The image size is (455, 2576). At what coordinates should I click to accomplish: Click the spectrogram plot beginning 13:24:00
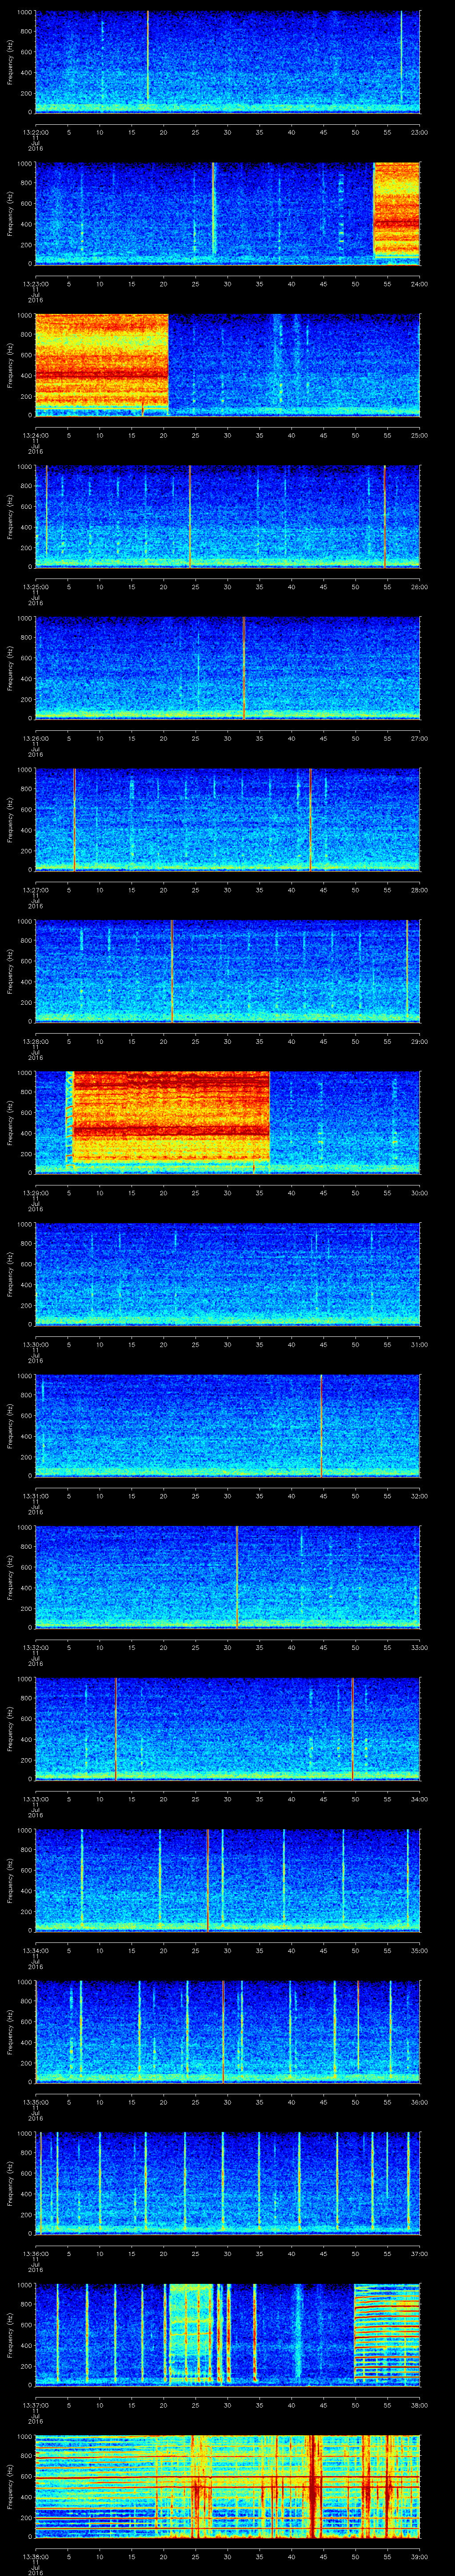[227, 364]
